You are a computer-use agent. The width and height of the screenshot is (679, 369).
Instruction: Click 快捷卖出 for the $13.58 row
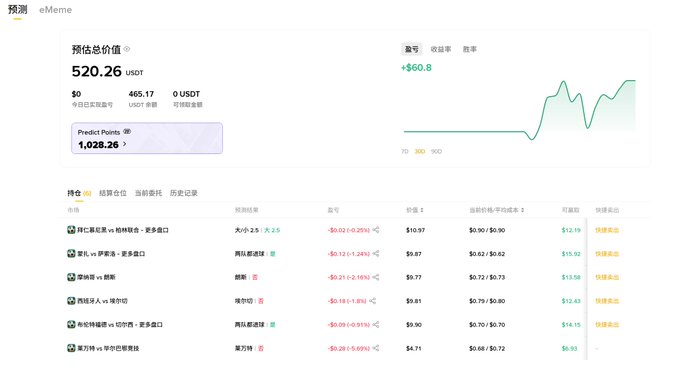[607, 277]
